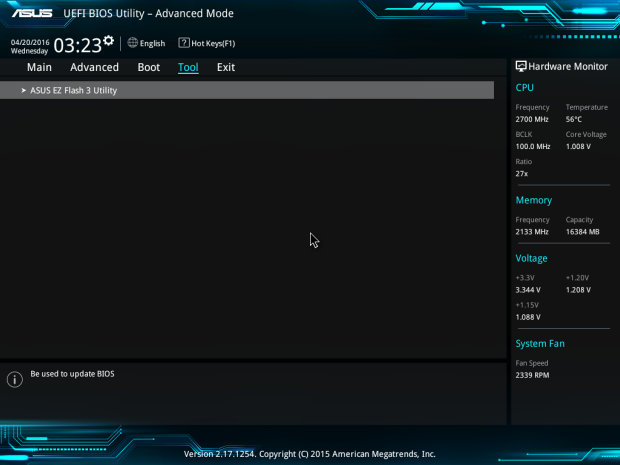Image resolution: width=620 pixels, height=465 pixels.
Task: Click the 2339 RPM fan speed value
Action: point(532,375)
